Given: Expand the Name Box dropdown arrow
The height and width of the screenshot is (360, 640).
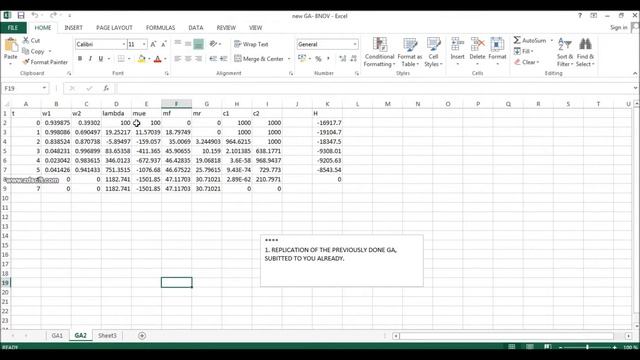Looking at the screenshot, I should click(44, 88).
